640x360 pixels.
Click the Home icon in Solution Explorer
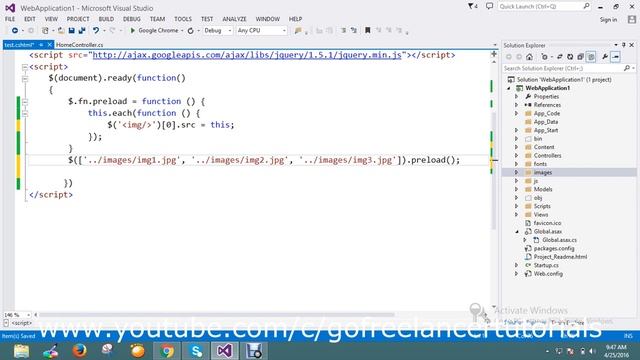click(529, 57)
